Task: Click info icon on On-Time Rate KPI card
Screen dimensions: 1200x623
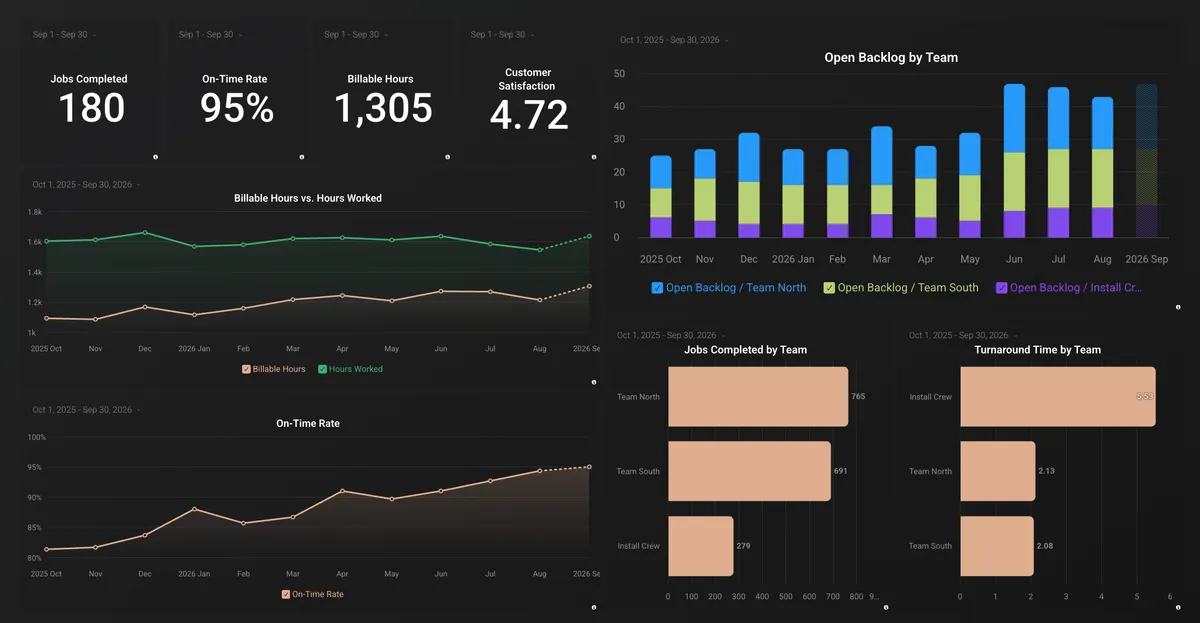Action: click(x=302, y=157)
